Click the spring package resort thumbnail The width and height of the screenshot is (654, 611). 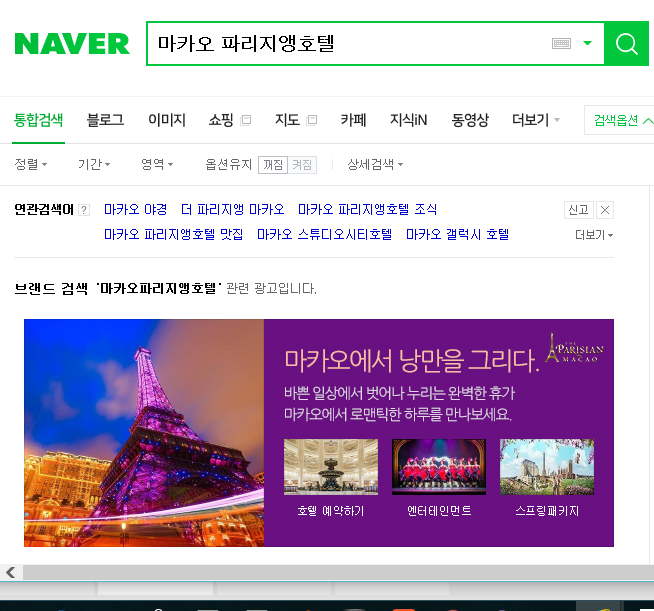[x=547, y=467]
